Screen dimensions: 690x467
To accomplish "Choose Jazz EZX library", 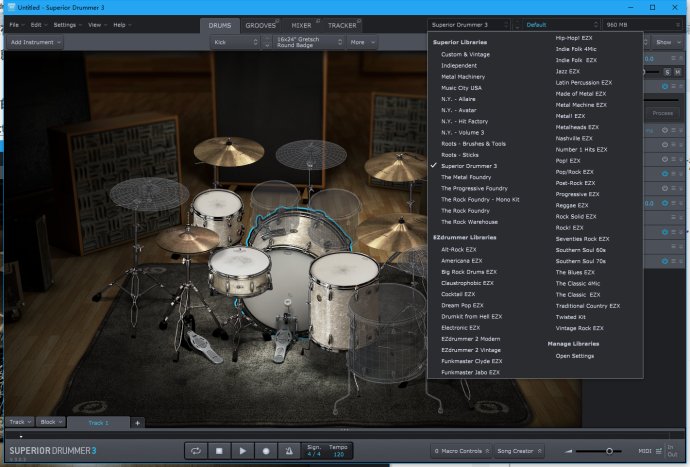I will coord(567,71).
